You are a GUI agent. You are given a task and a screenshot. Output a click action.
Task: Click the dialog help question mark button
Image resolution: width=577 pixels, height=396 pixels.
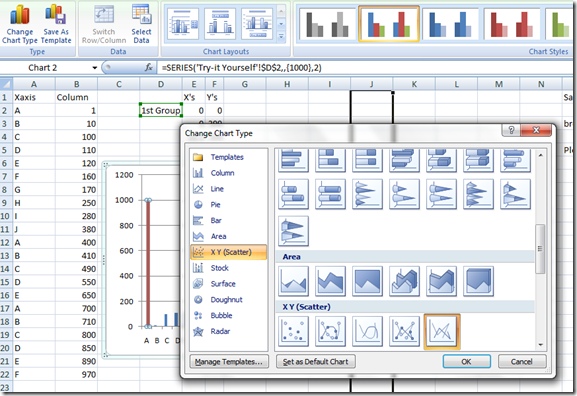pos(511,130)
